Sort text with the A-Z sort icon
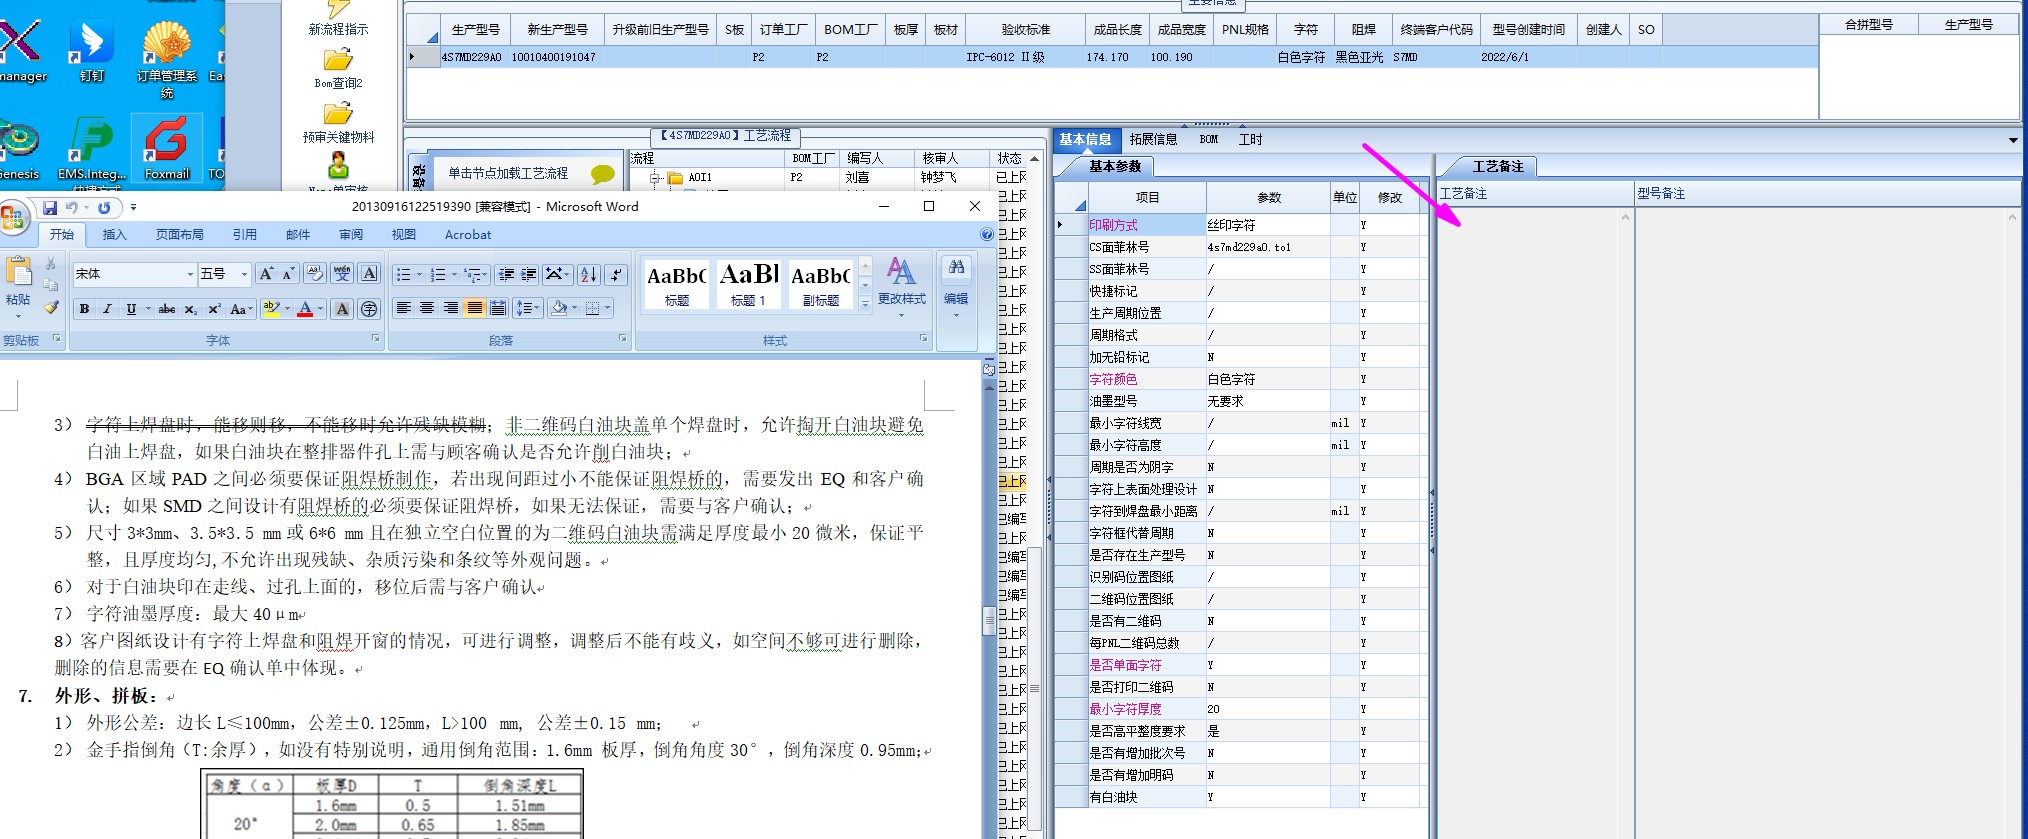Viewport: 2028px width, 839px height. (x=589, y=274)
